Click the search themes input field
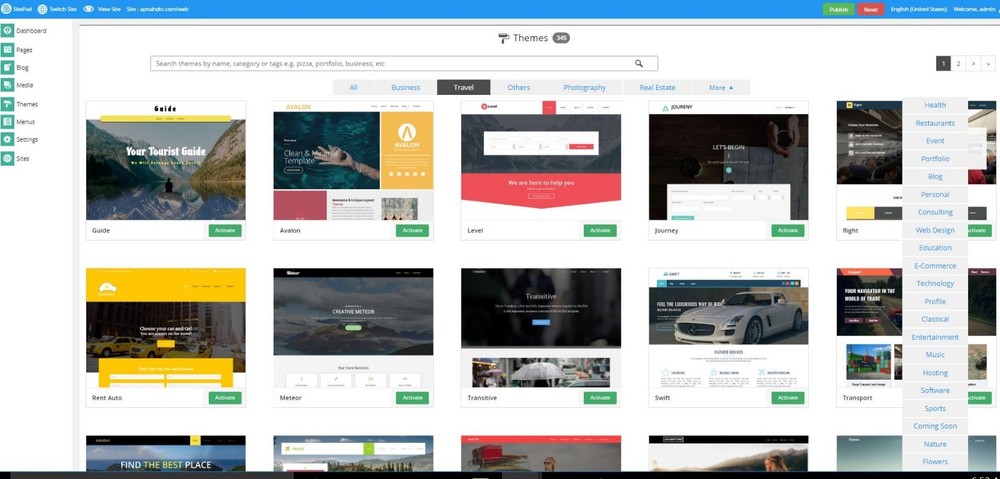Image resolution: width=1000 pixels, height=479 pixels. (x=404, y=63)
